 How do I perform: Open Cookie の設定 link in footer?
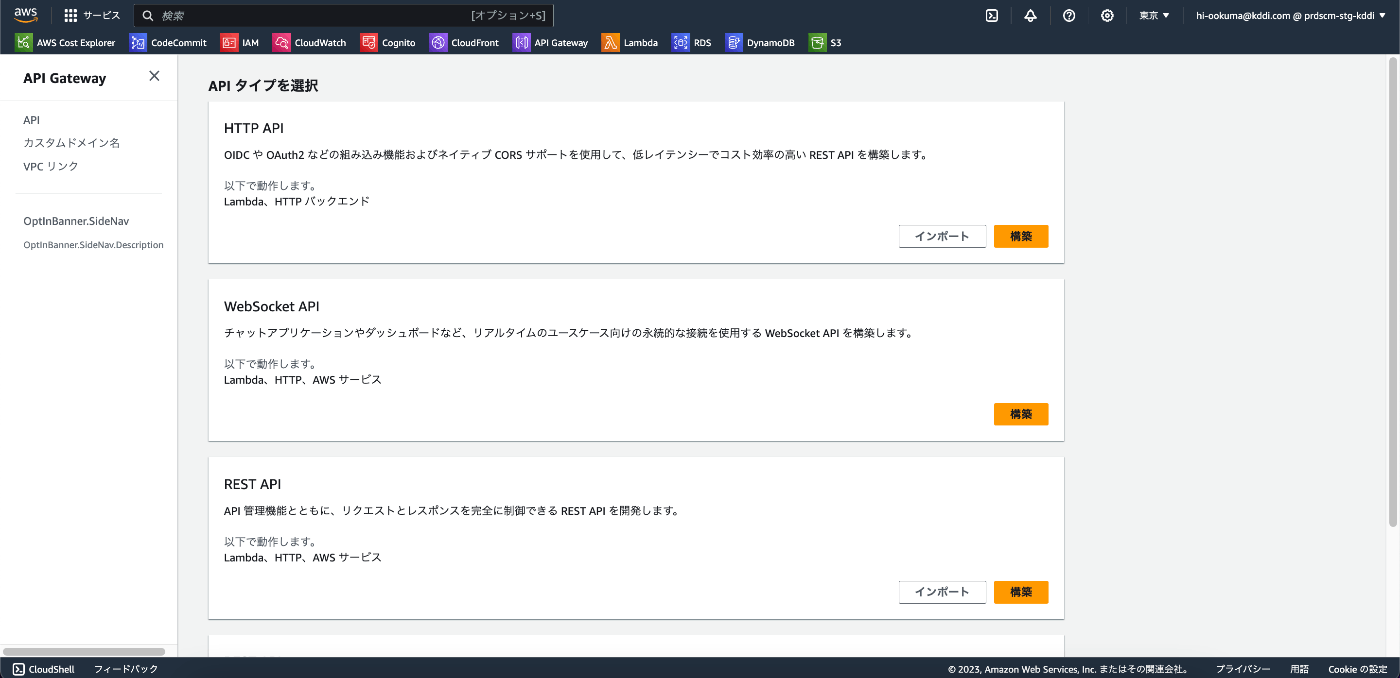click(x=1357, y=669)
